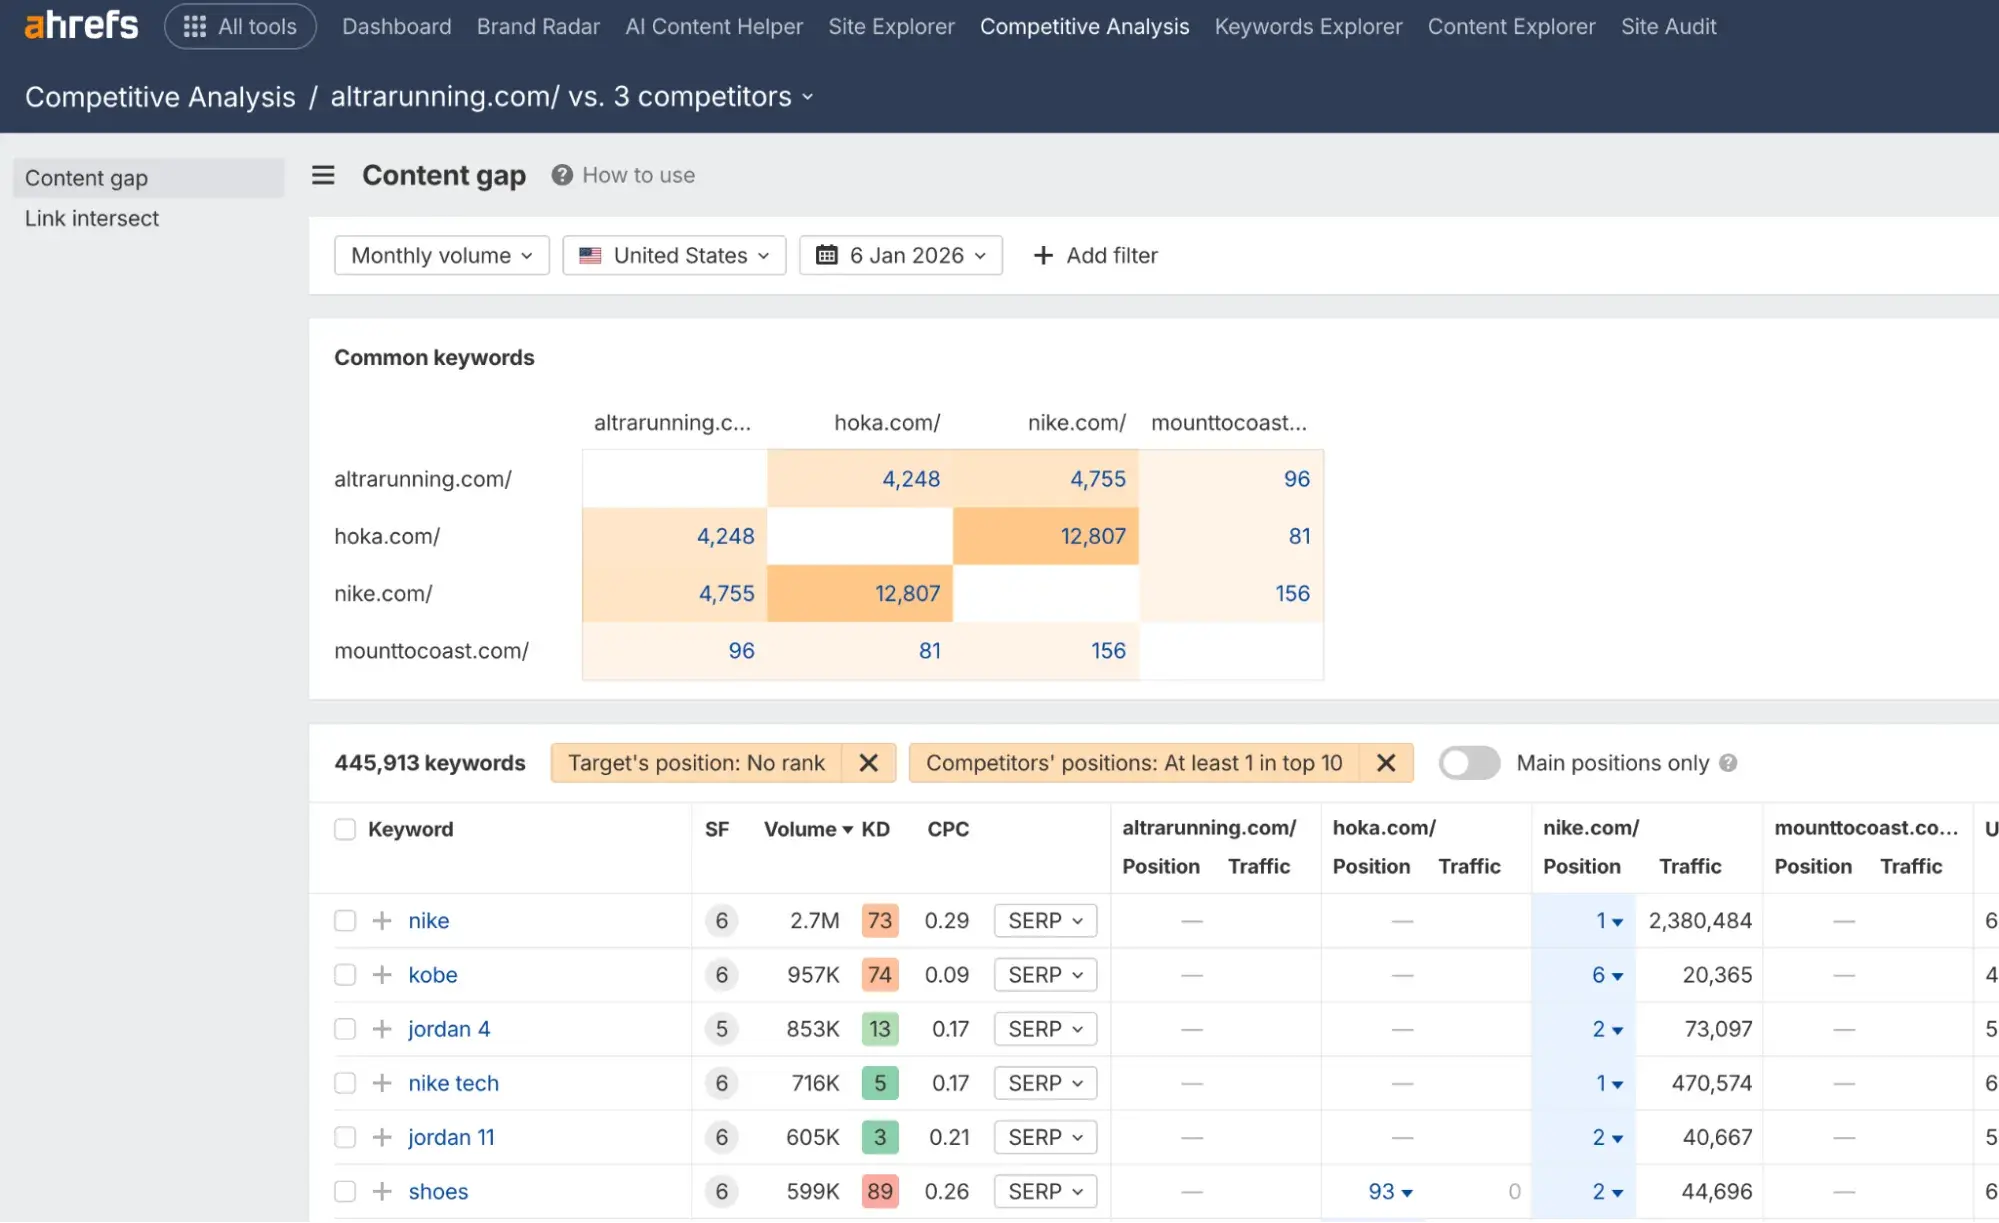Click the United States flag icon
Screen dimensions: 1999x1223
point(590,255)
